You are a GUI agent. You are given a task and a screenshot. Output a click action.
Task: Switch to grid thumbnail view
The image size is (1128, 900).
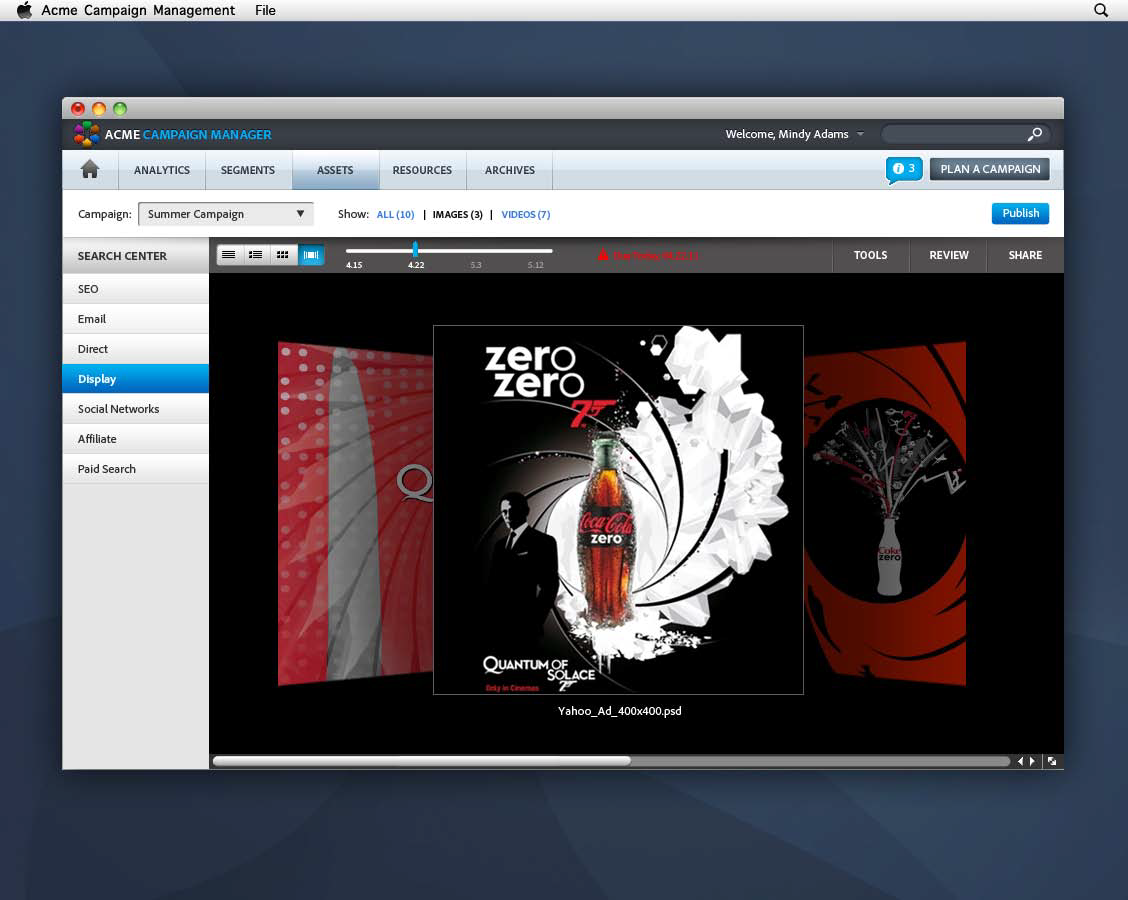point(283,255)
